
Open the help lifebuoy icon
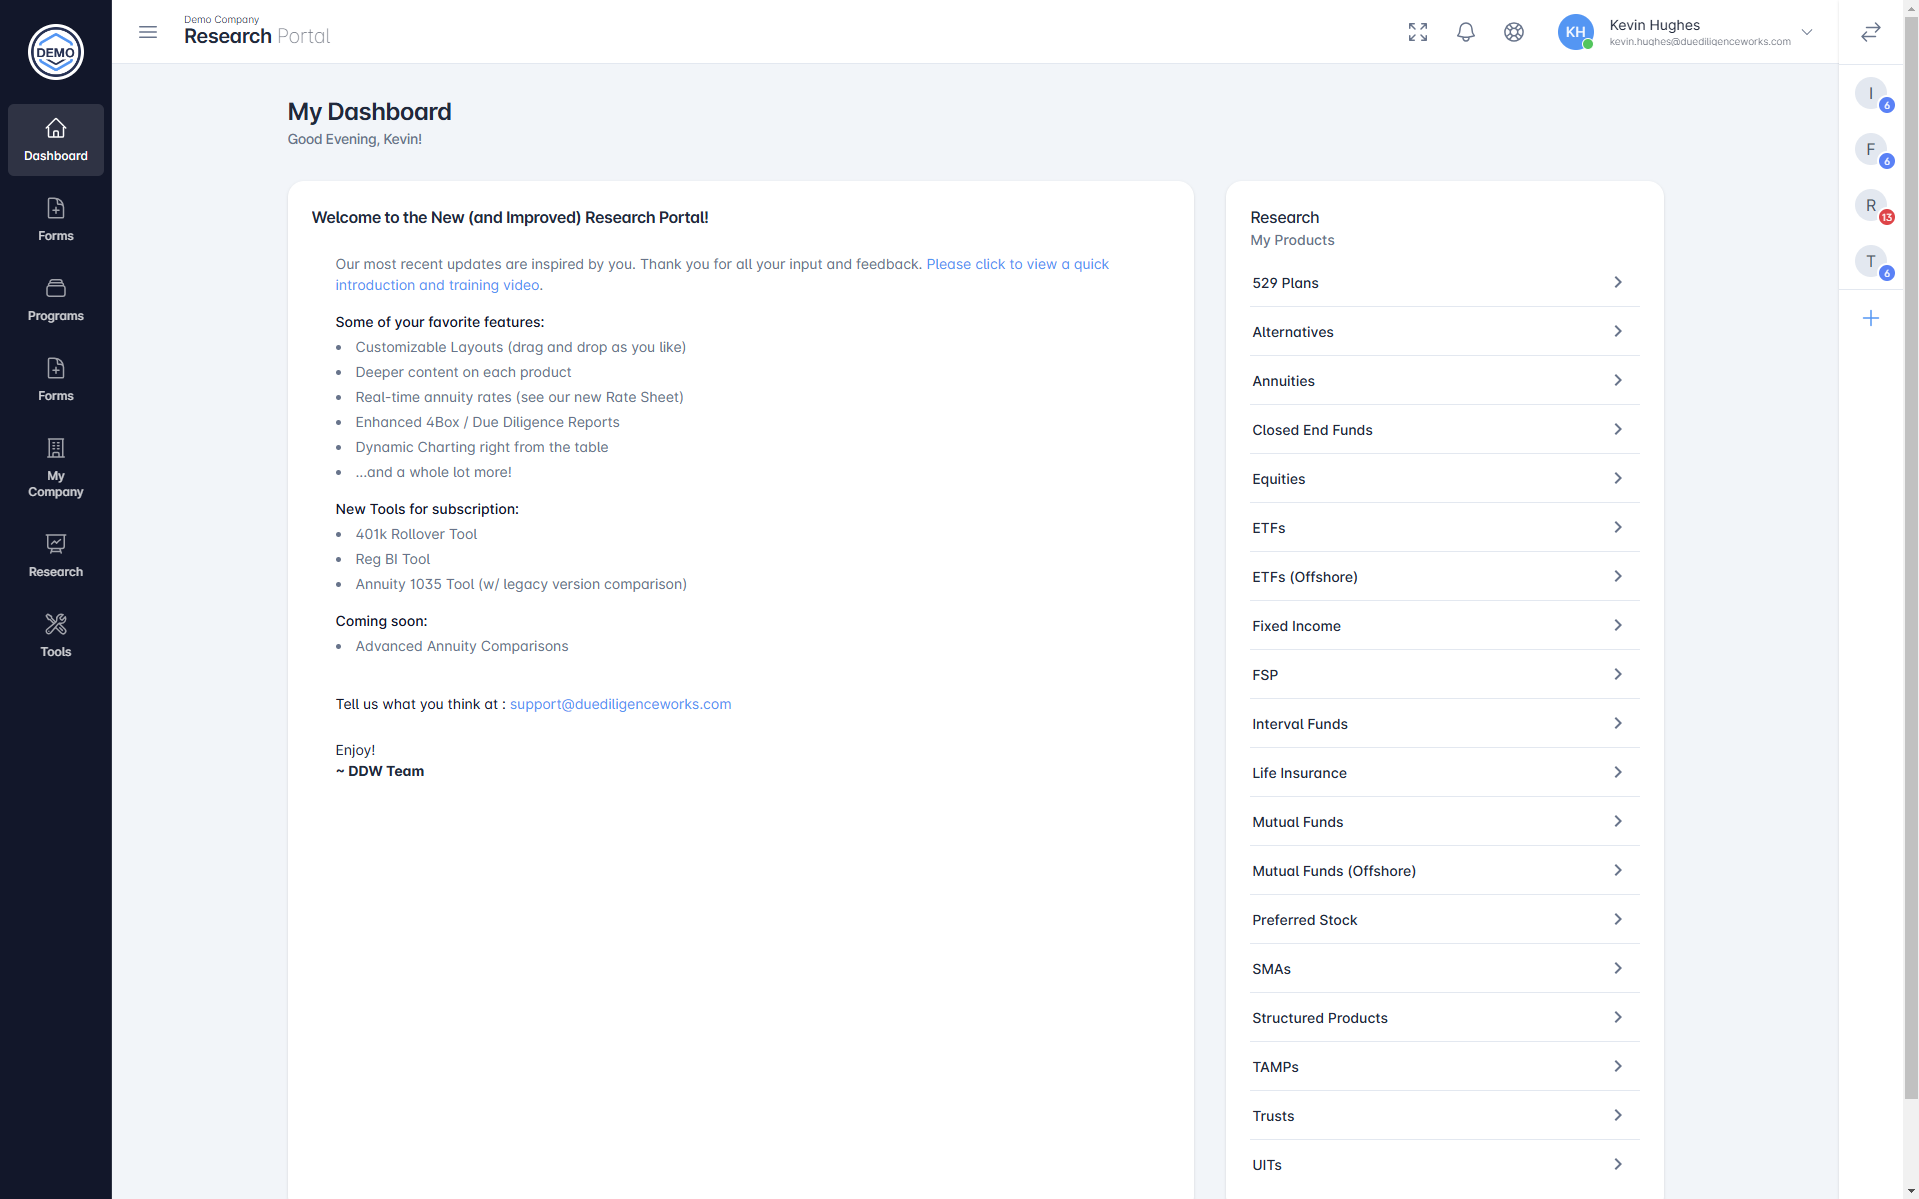click(x=1514, y=32)
